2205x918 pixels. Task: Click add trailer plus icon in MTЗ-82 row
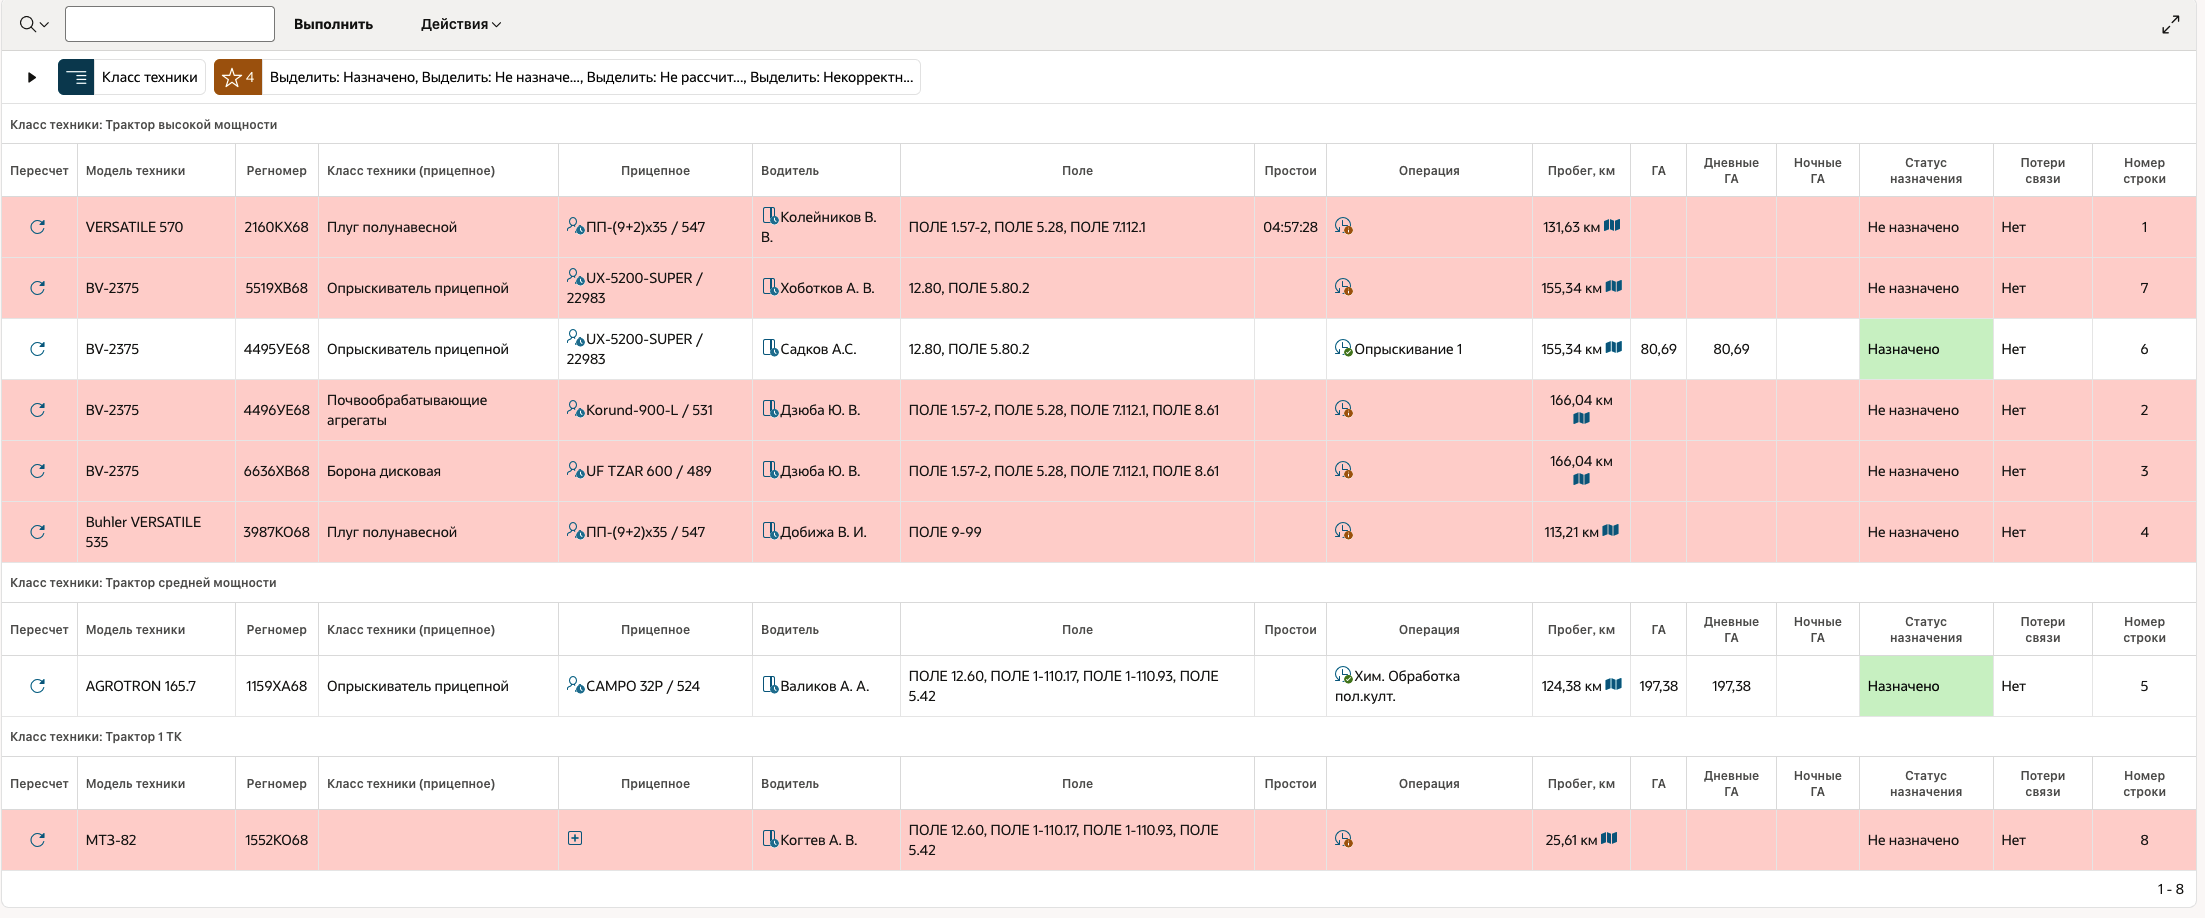tap(575, 839)
